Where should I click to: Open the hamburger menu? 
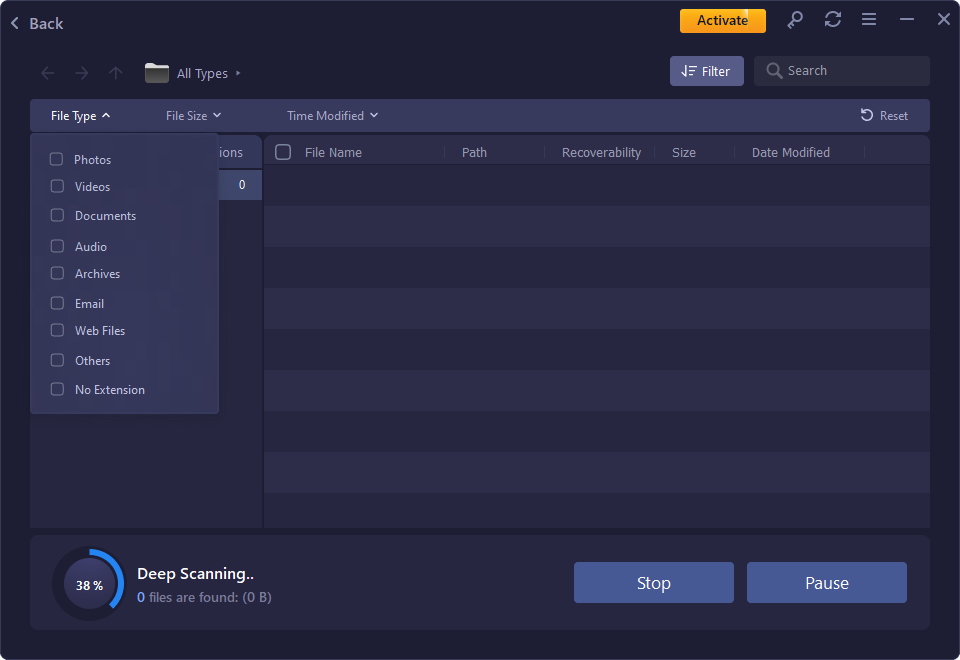[x=868, y=19]
